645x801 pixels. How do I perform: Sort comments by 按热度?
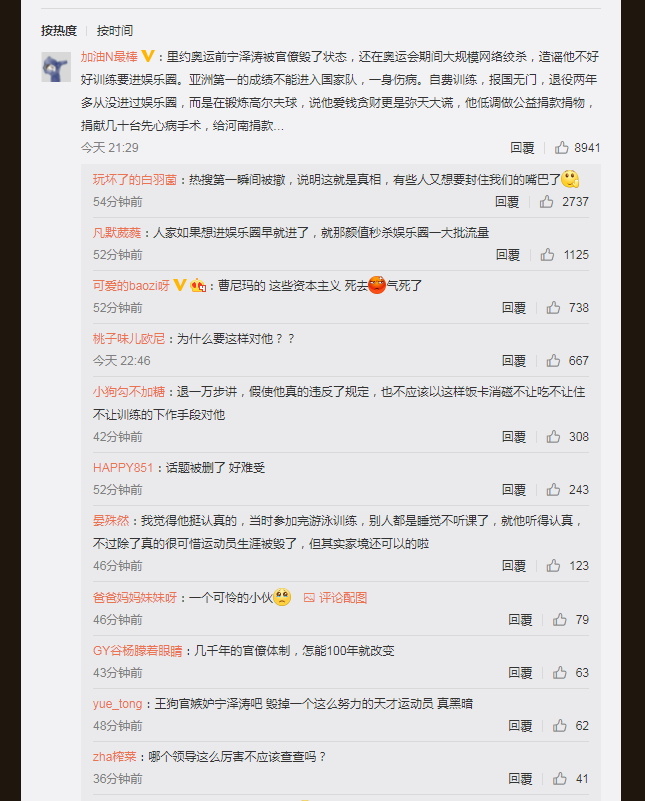59,31
